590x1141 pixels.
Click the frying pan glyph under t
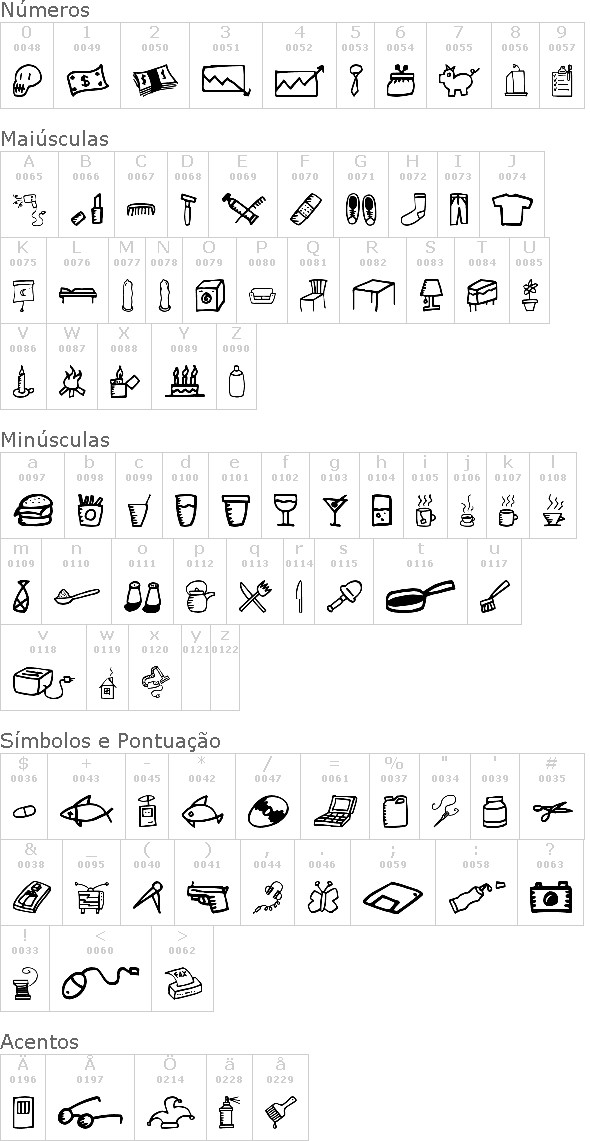[420, 597]
